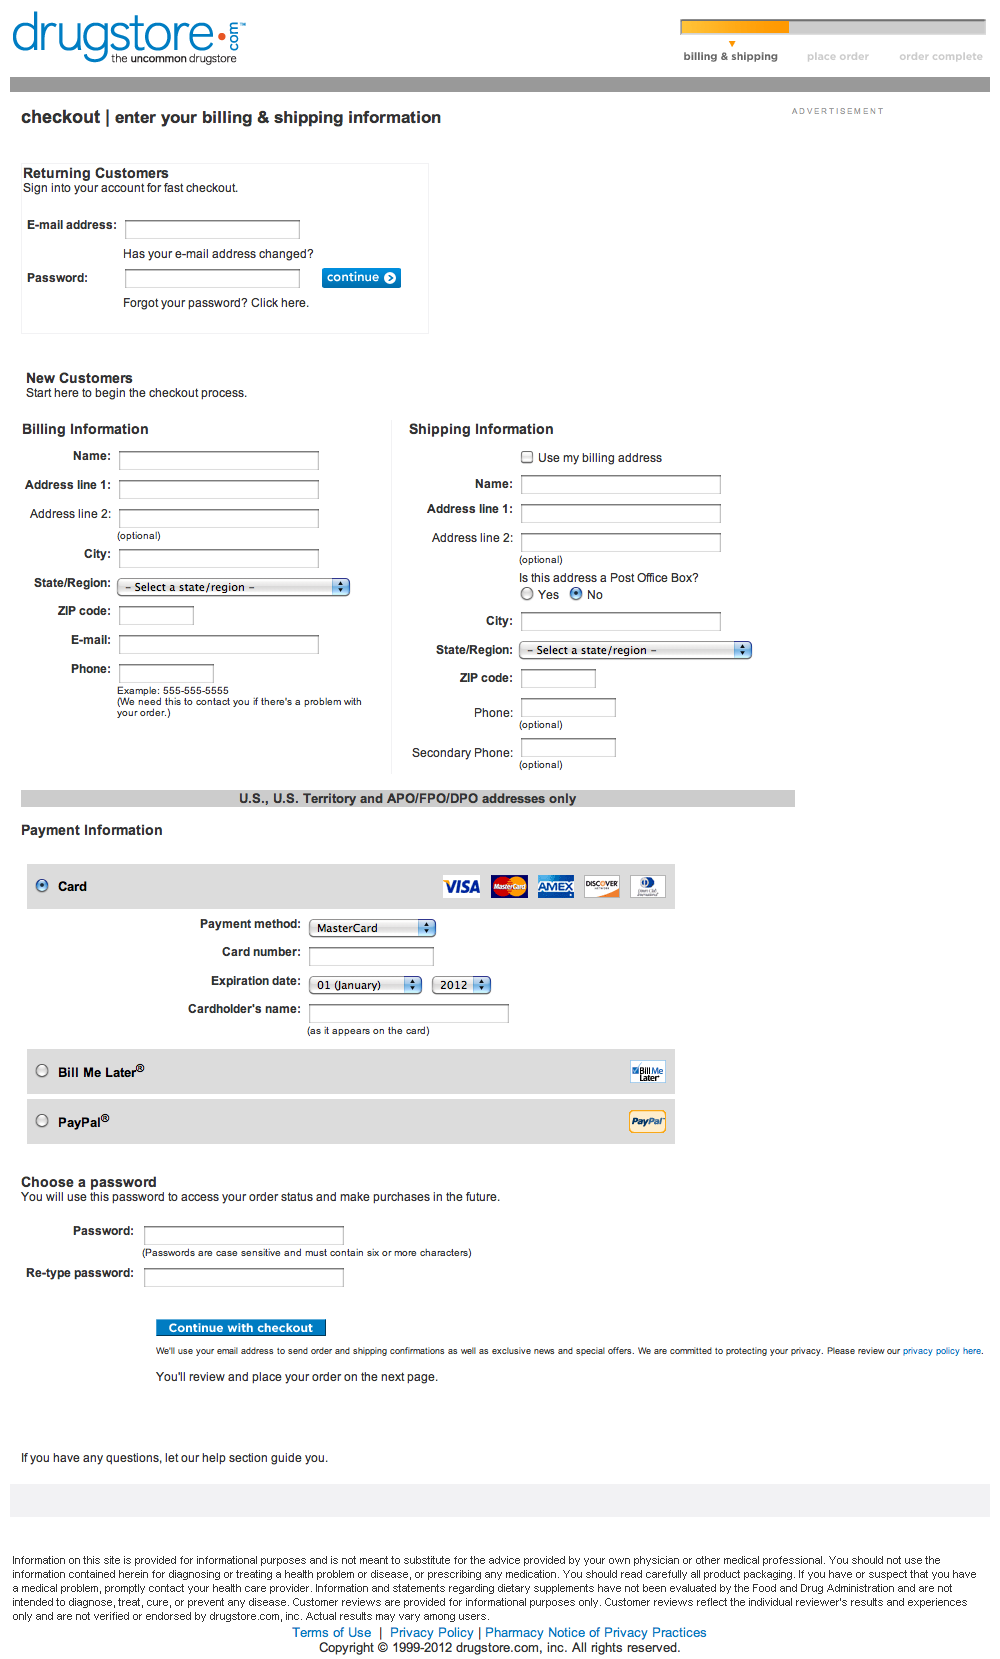The height and width of the screenshot is (1659, 1000).
Task: Focus the shipping ZIP code field
Action: (x=558, y=678)
